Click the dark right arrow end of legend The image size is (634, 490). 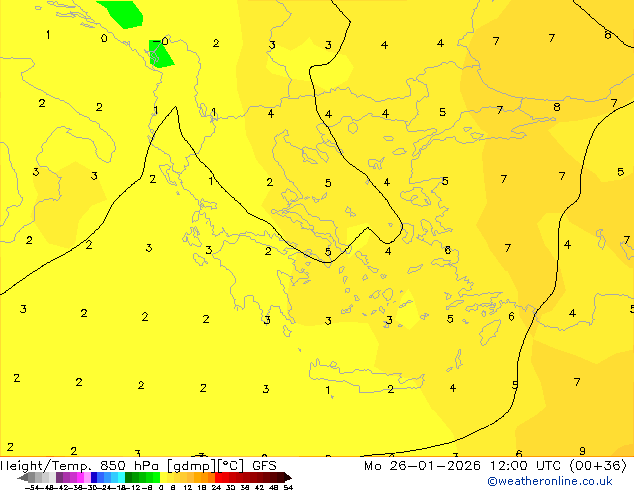coord(288,477)
